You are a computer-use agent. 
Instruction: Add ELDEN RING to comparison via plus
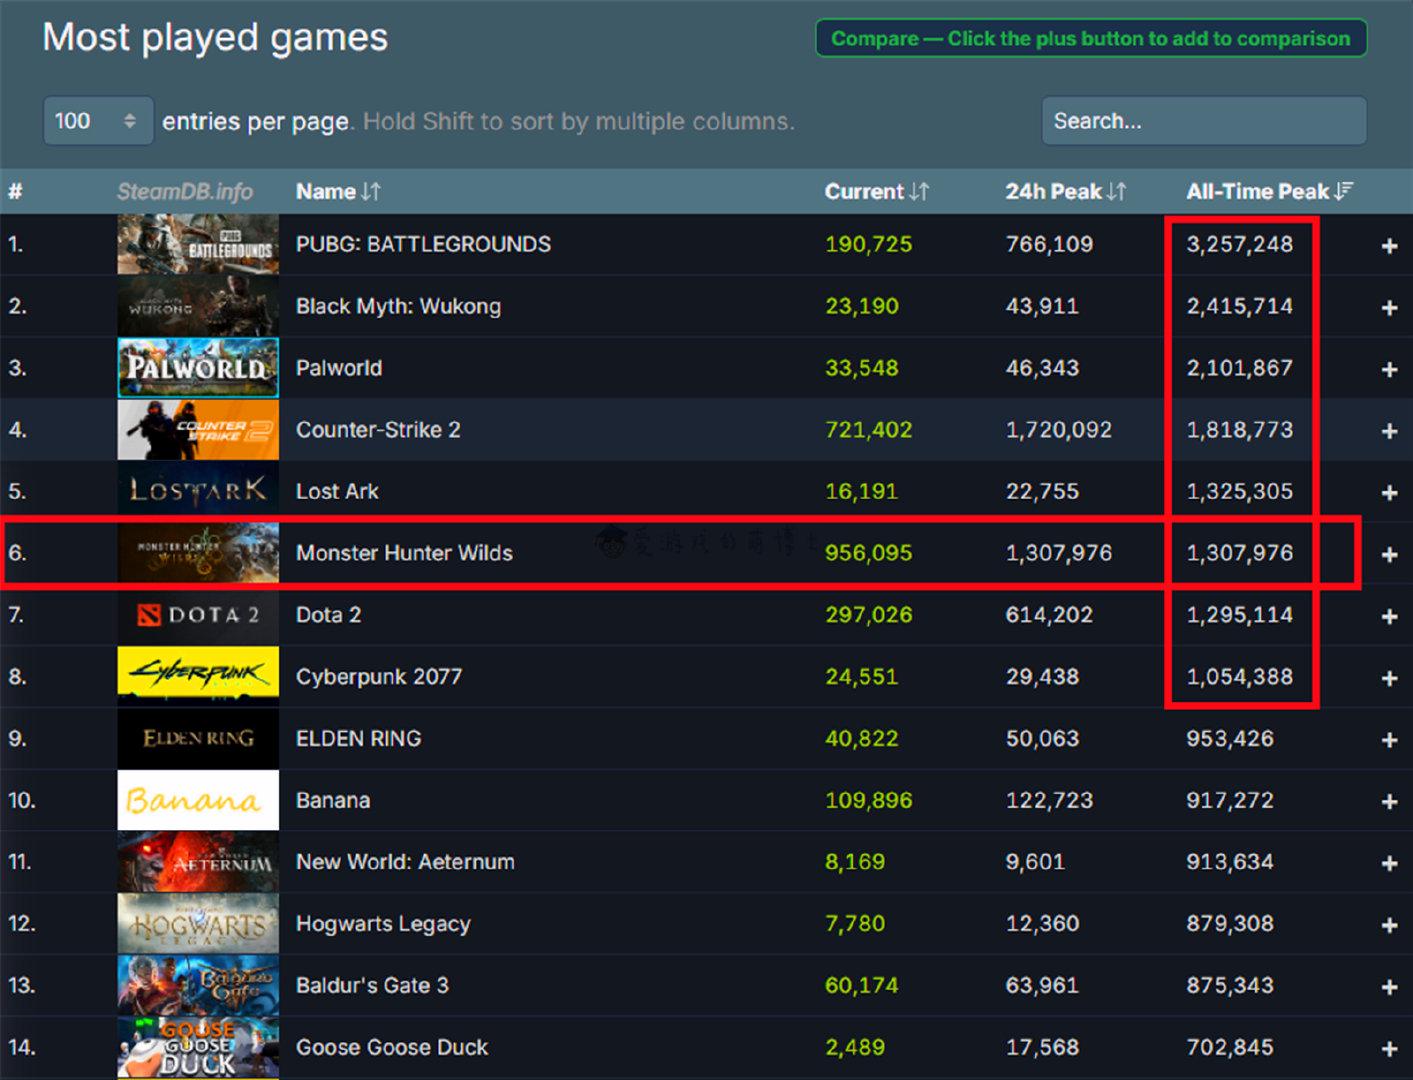tap(1389, 740)
